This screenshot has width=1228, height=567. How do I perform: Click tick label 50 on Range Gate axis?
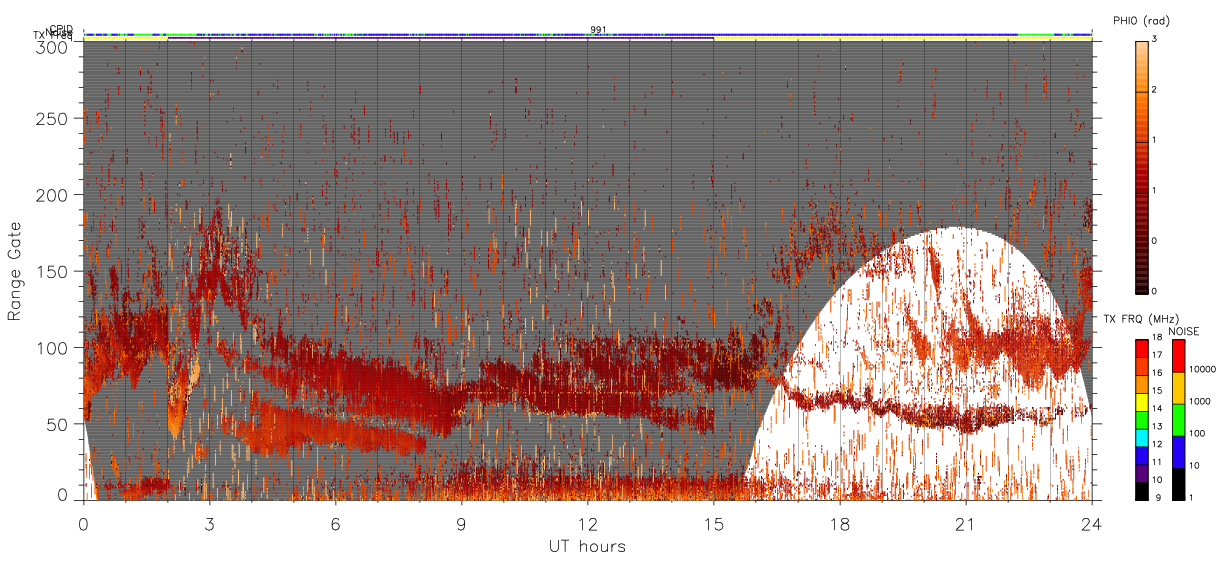click(x=57, y=424)
